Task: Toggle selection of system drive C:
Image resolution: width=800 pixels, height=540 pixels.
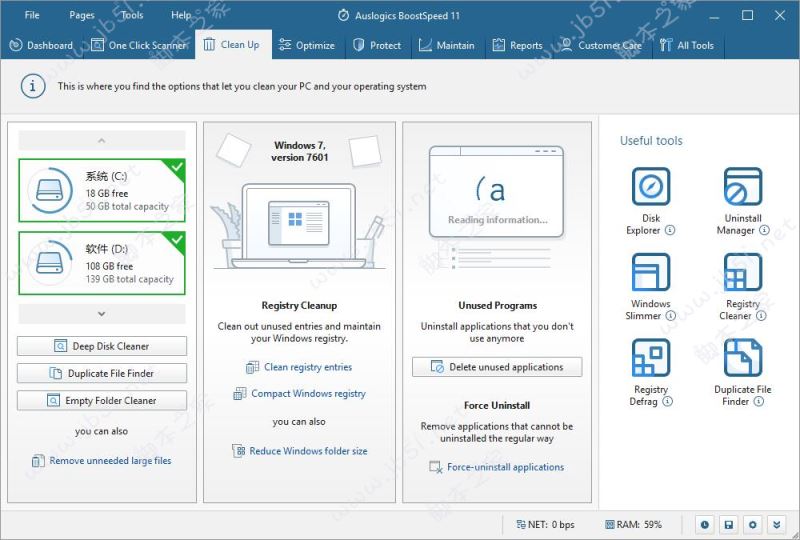Action: tap(102, 190)
